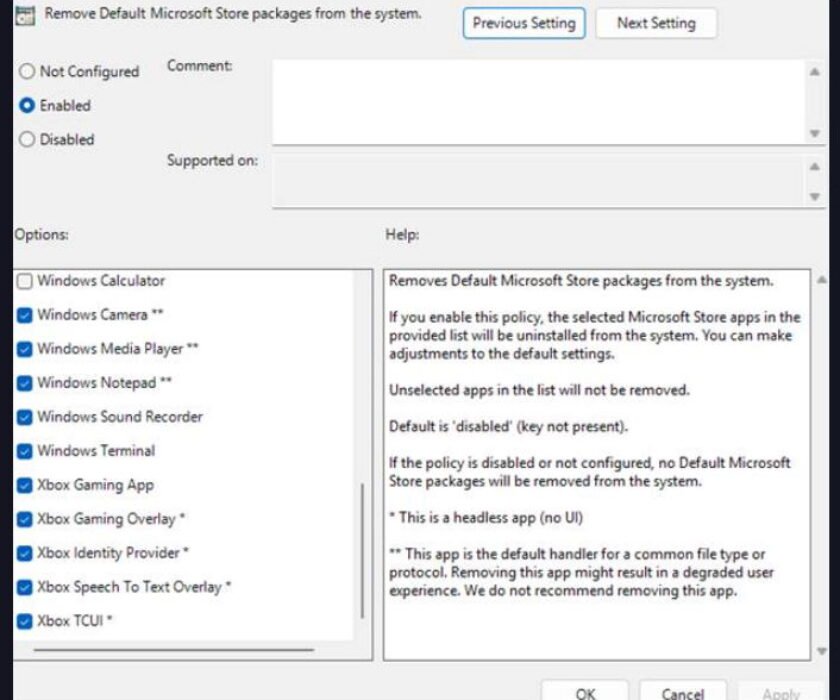Uncheck the Xbox Identity Provider checkbox
This screenshot has width=840, height=700.
(x=25, y=553)
